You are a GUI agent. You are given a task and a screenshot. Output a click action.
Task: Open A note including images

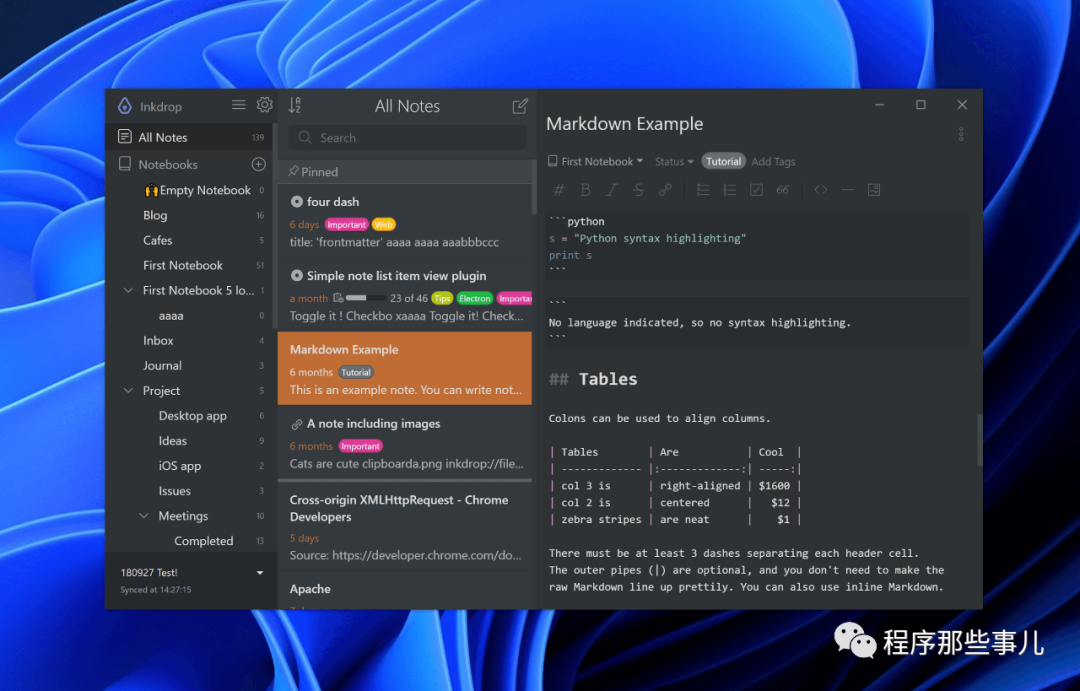click(x=405, y=442)
